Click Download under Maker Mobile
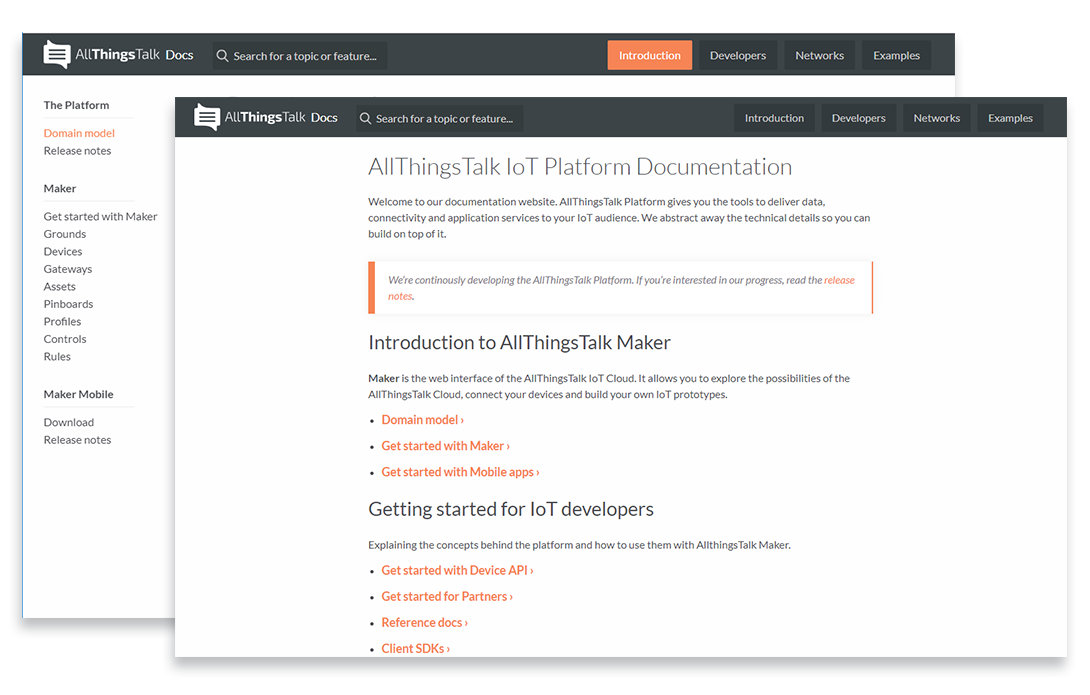The width and height of the screenshot is (1090, 695). (68, 421)
